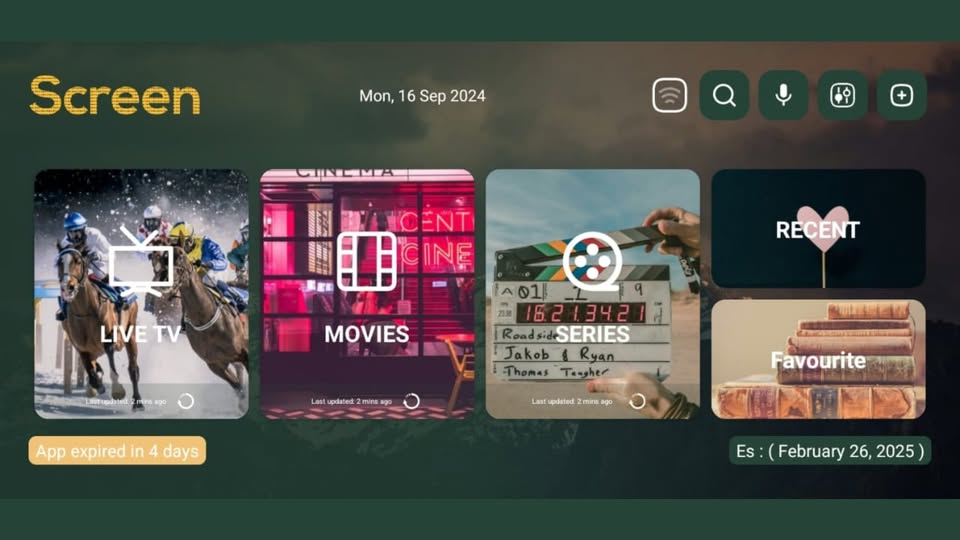This screenshot has width=960, height=540.
Task: Select the SERIES label
Action: click(592, 334)
